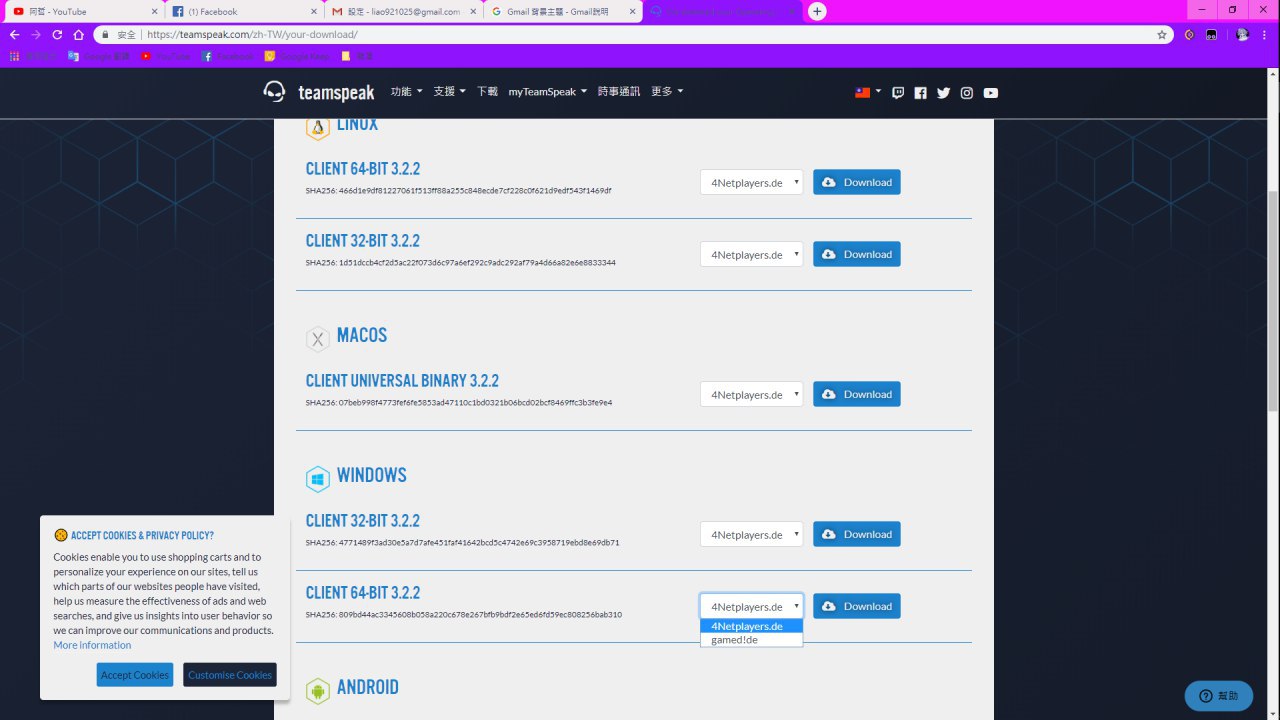Click the page vertical scrollbar thumb

(1273, 300)
